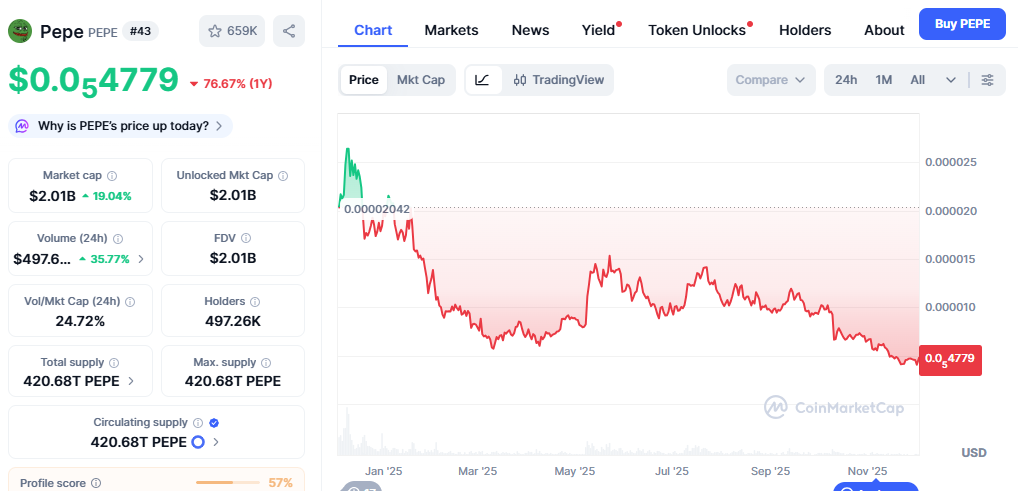
Task: Open the Markets tab
Action: pyautogui.click(x=451, y=30)
